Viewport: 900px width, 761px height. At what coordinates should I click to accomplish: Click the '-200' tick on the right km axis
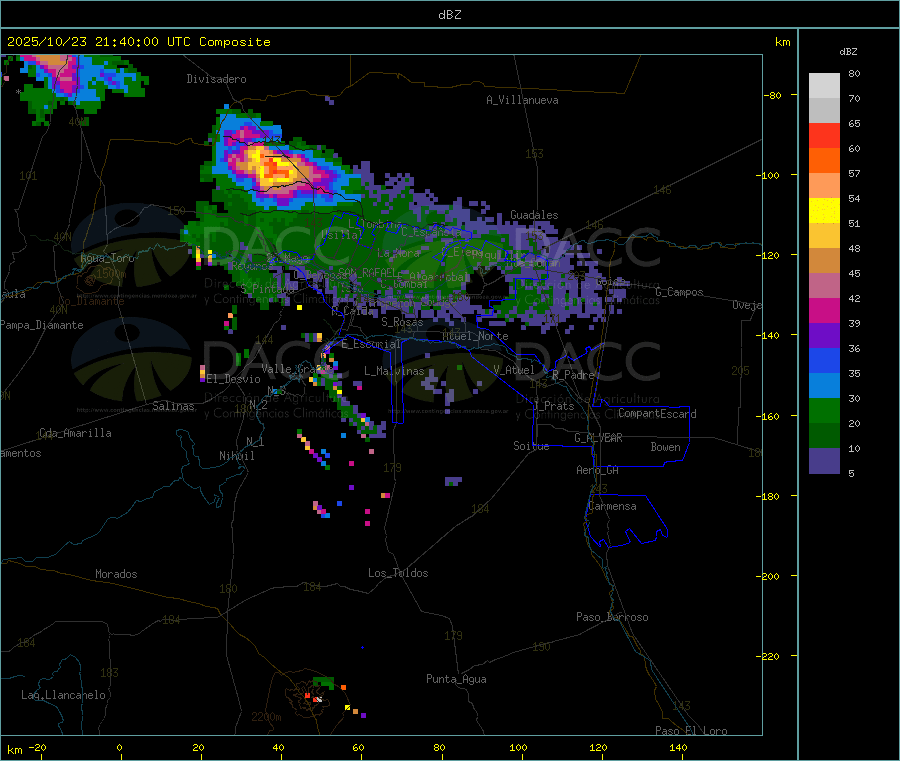click(768, 576)
